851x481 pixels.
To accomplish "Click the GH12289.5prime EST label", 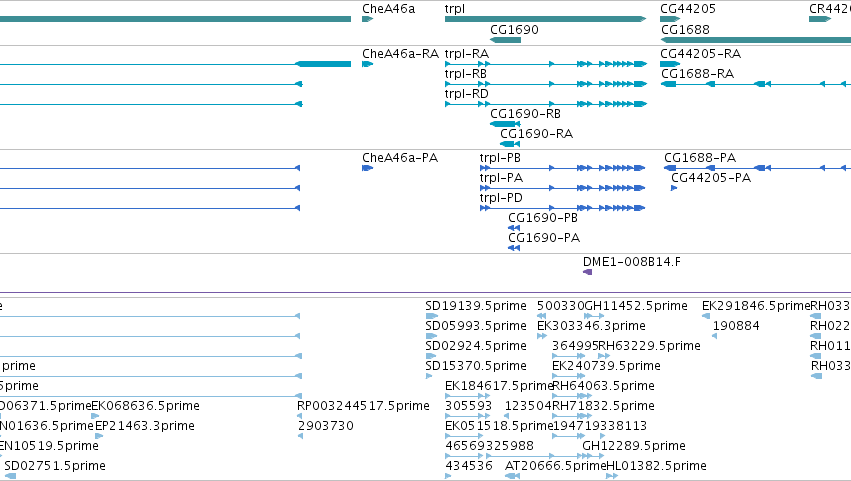I will [634, 446].
